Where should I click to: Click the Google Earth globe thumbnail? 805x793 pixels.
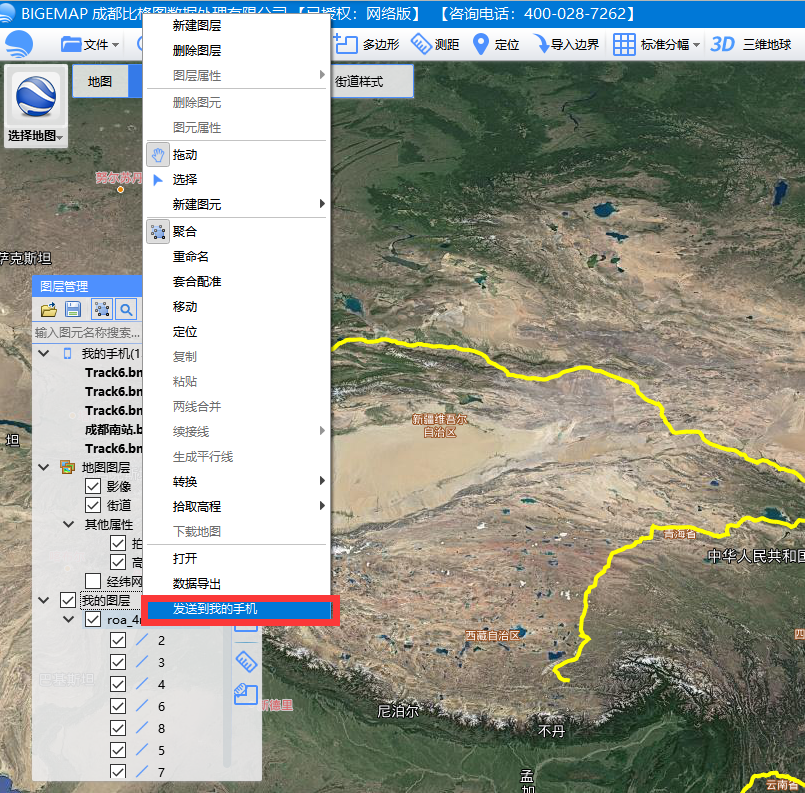[35, 96]
